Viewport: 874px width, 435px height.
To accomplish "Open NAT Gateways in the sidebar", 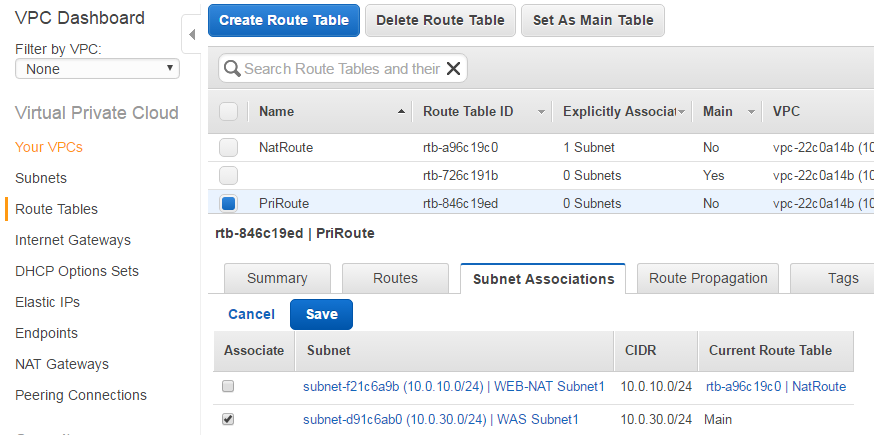I will coord(62,364).
